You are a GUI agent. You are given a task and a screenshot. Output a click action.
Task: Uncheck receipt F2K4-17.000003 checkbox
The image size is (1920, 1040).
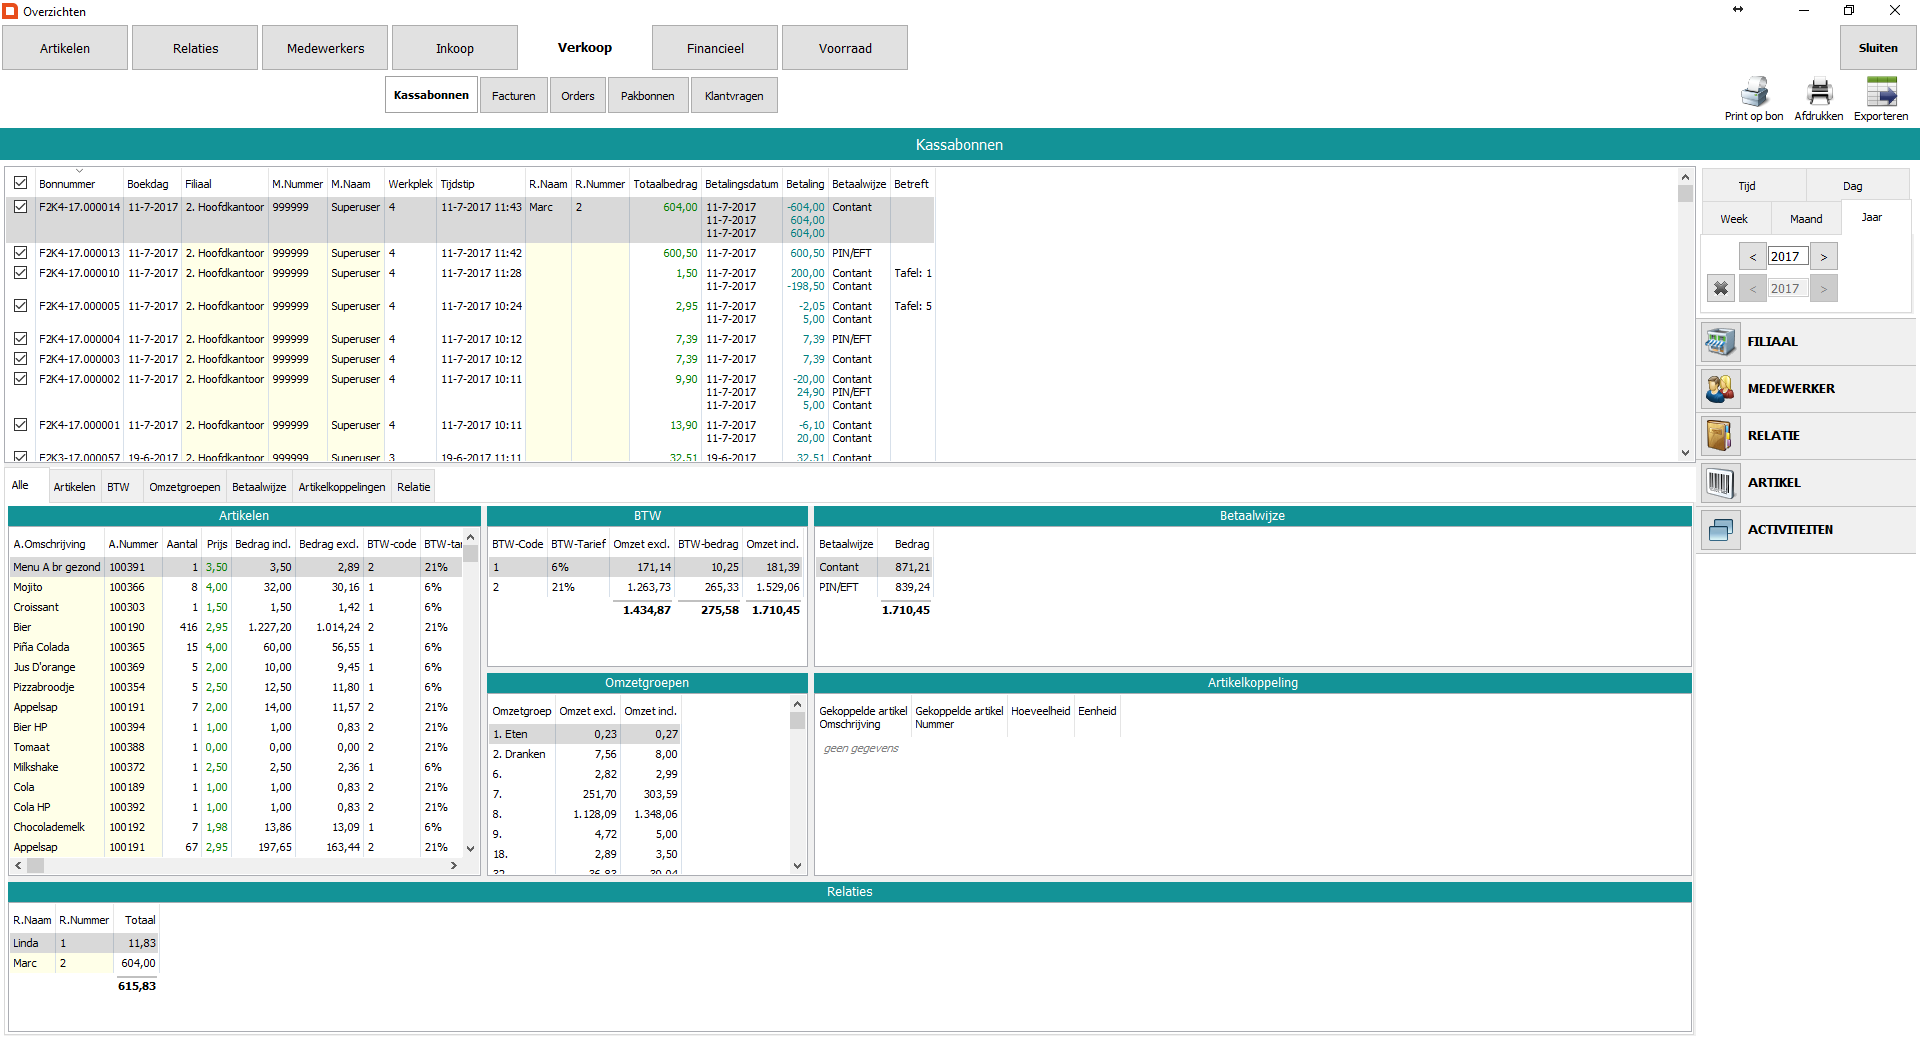click(20, 359)
